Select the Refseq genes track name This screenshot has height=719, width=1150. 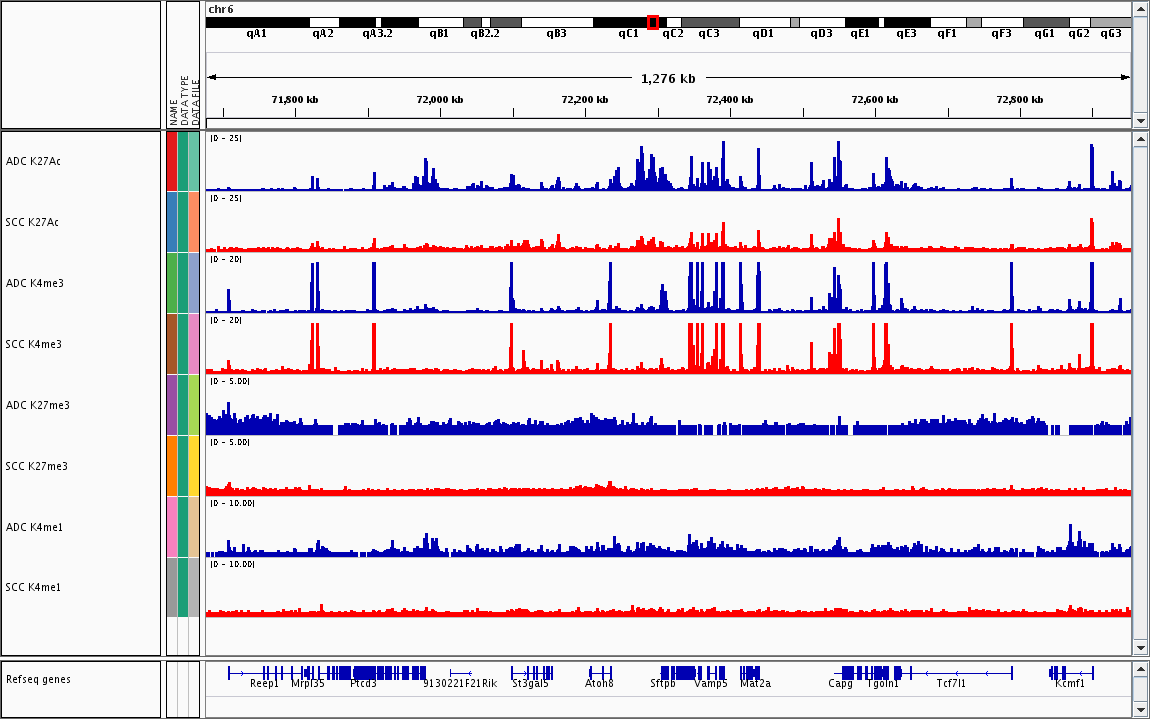coord(40,680)
